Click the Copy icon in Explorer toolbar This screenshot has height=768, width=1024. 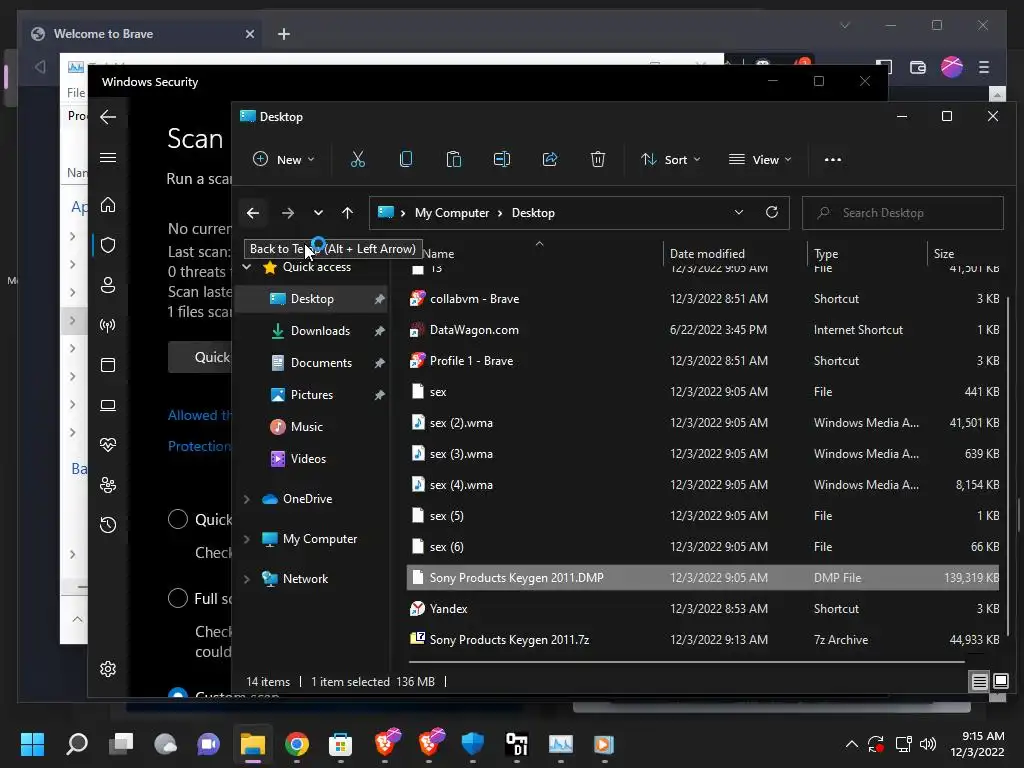pyautogui.click(x=406, y=159)
